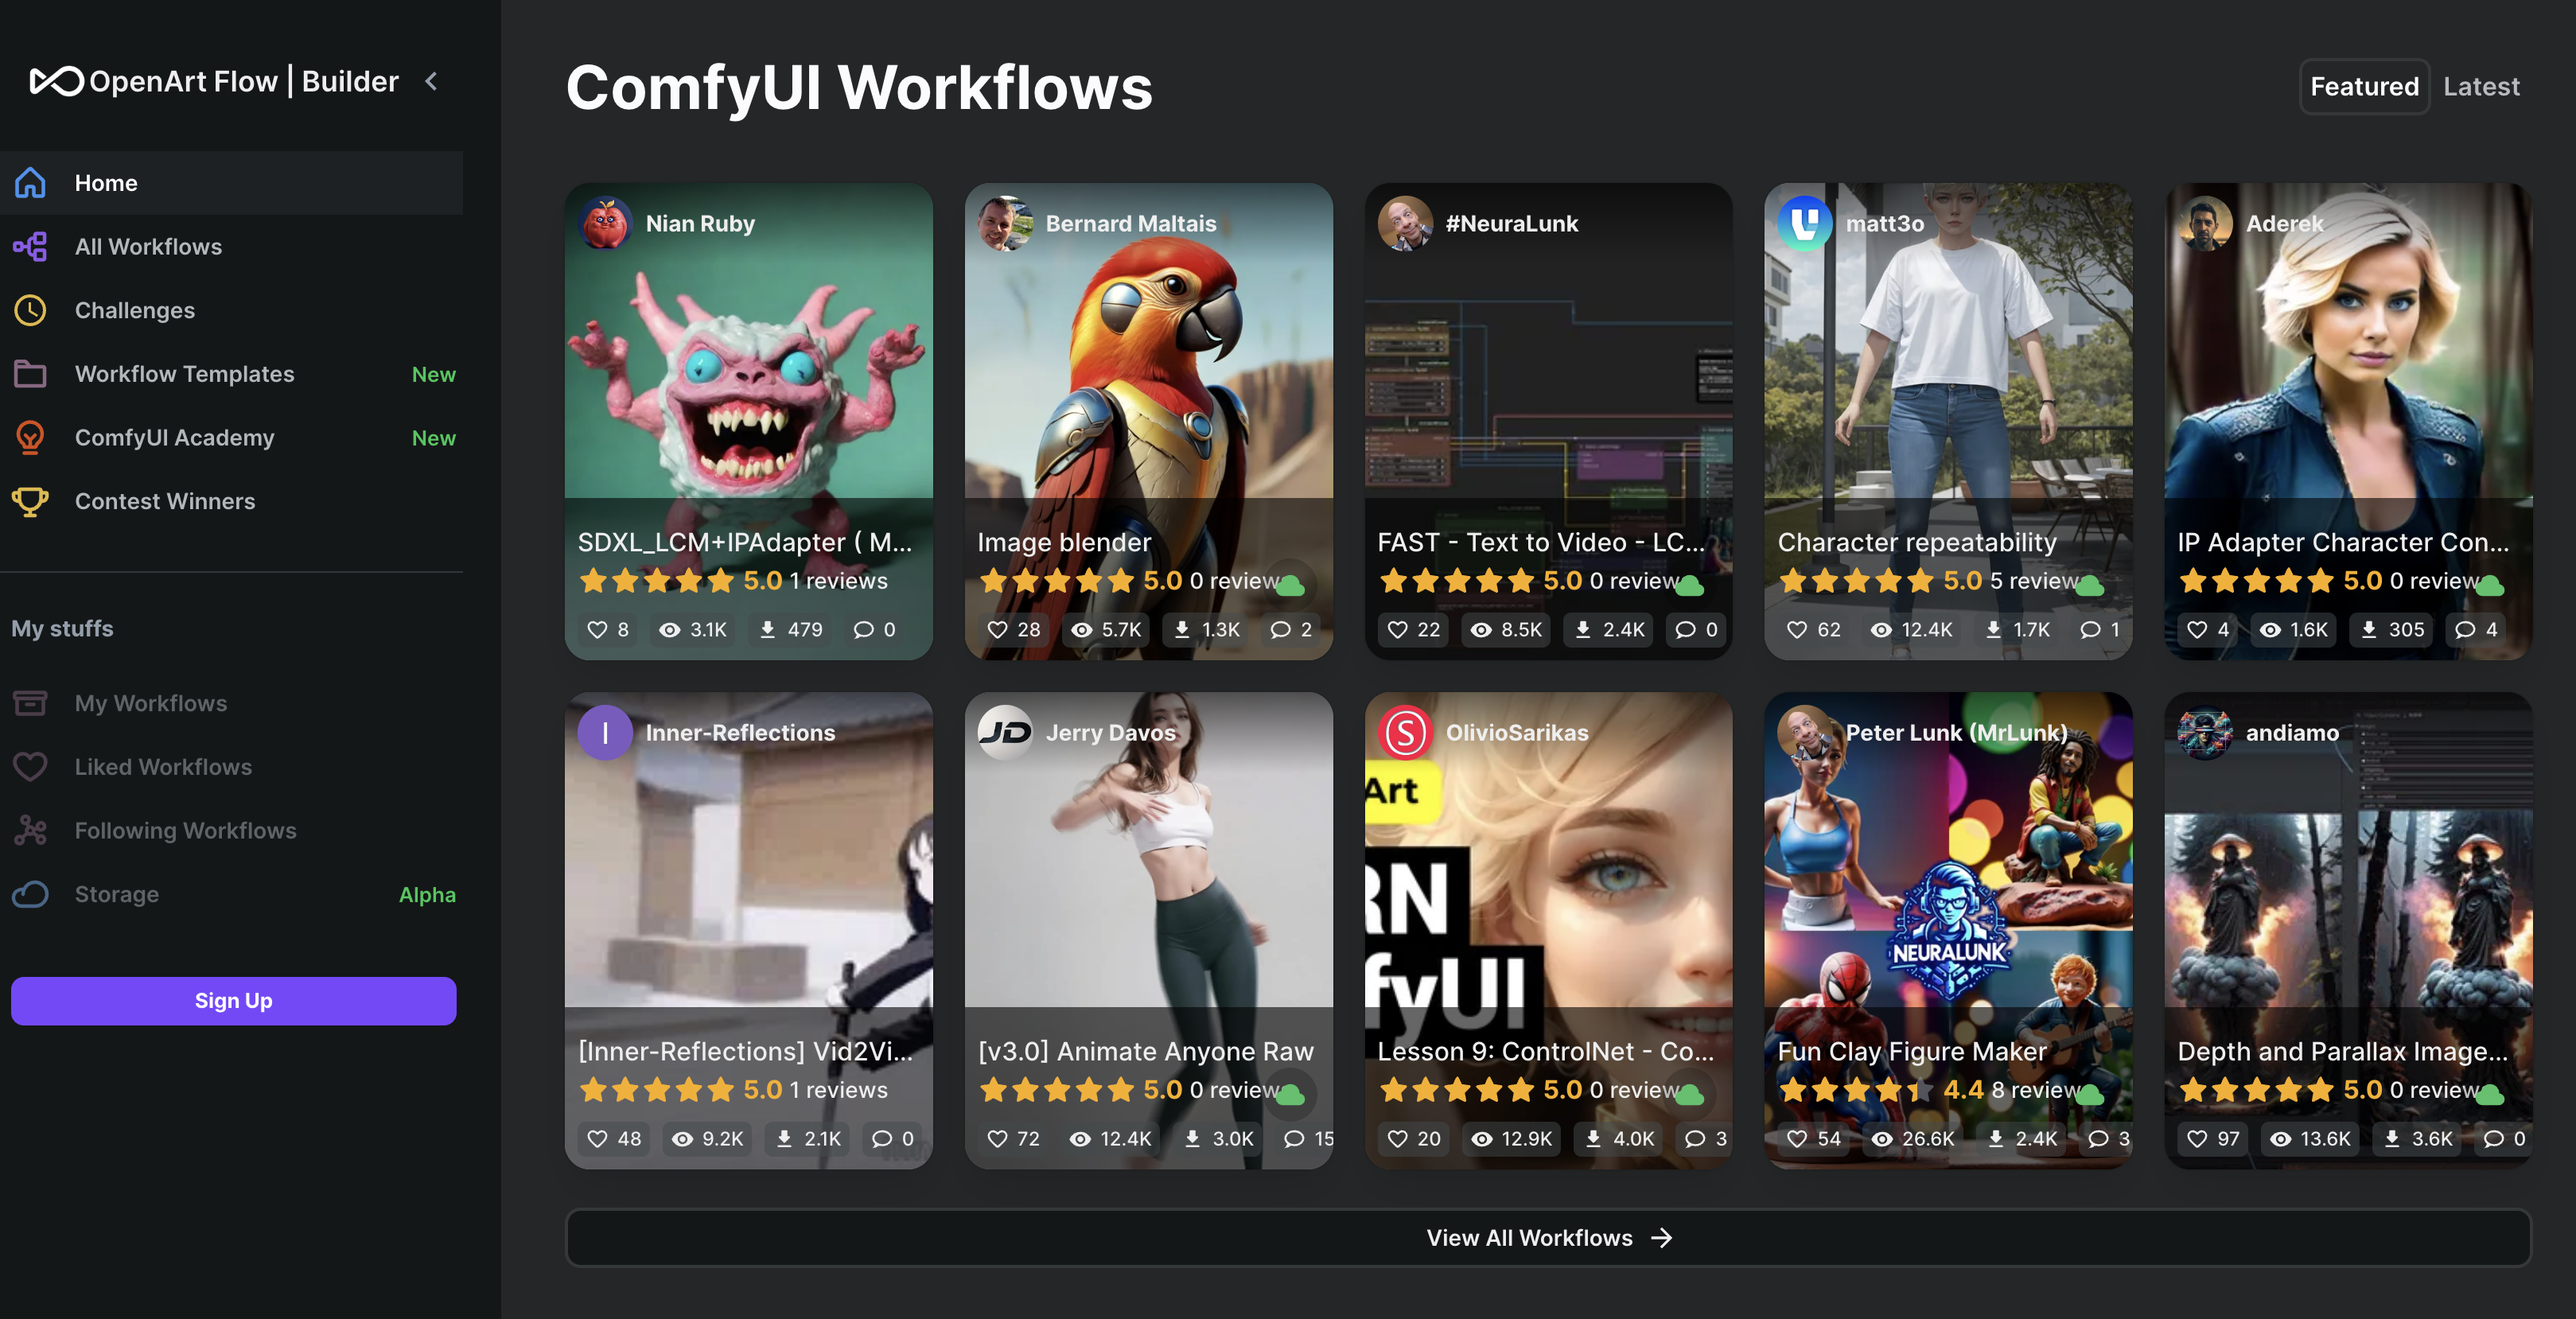Click the All Workflows node icon
2576x1319 pixels.
[x=30, y=246]
